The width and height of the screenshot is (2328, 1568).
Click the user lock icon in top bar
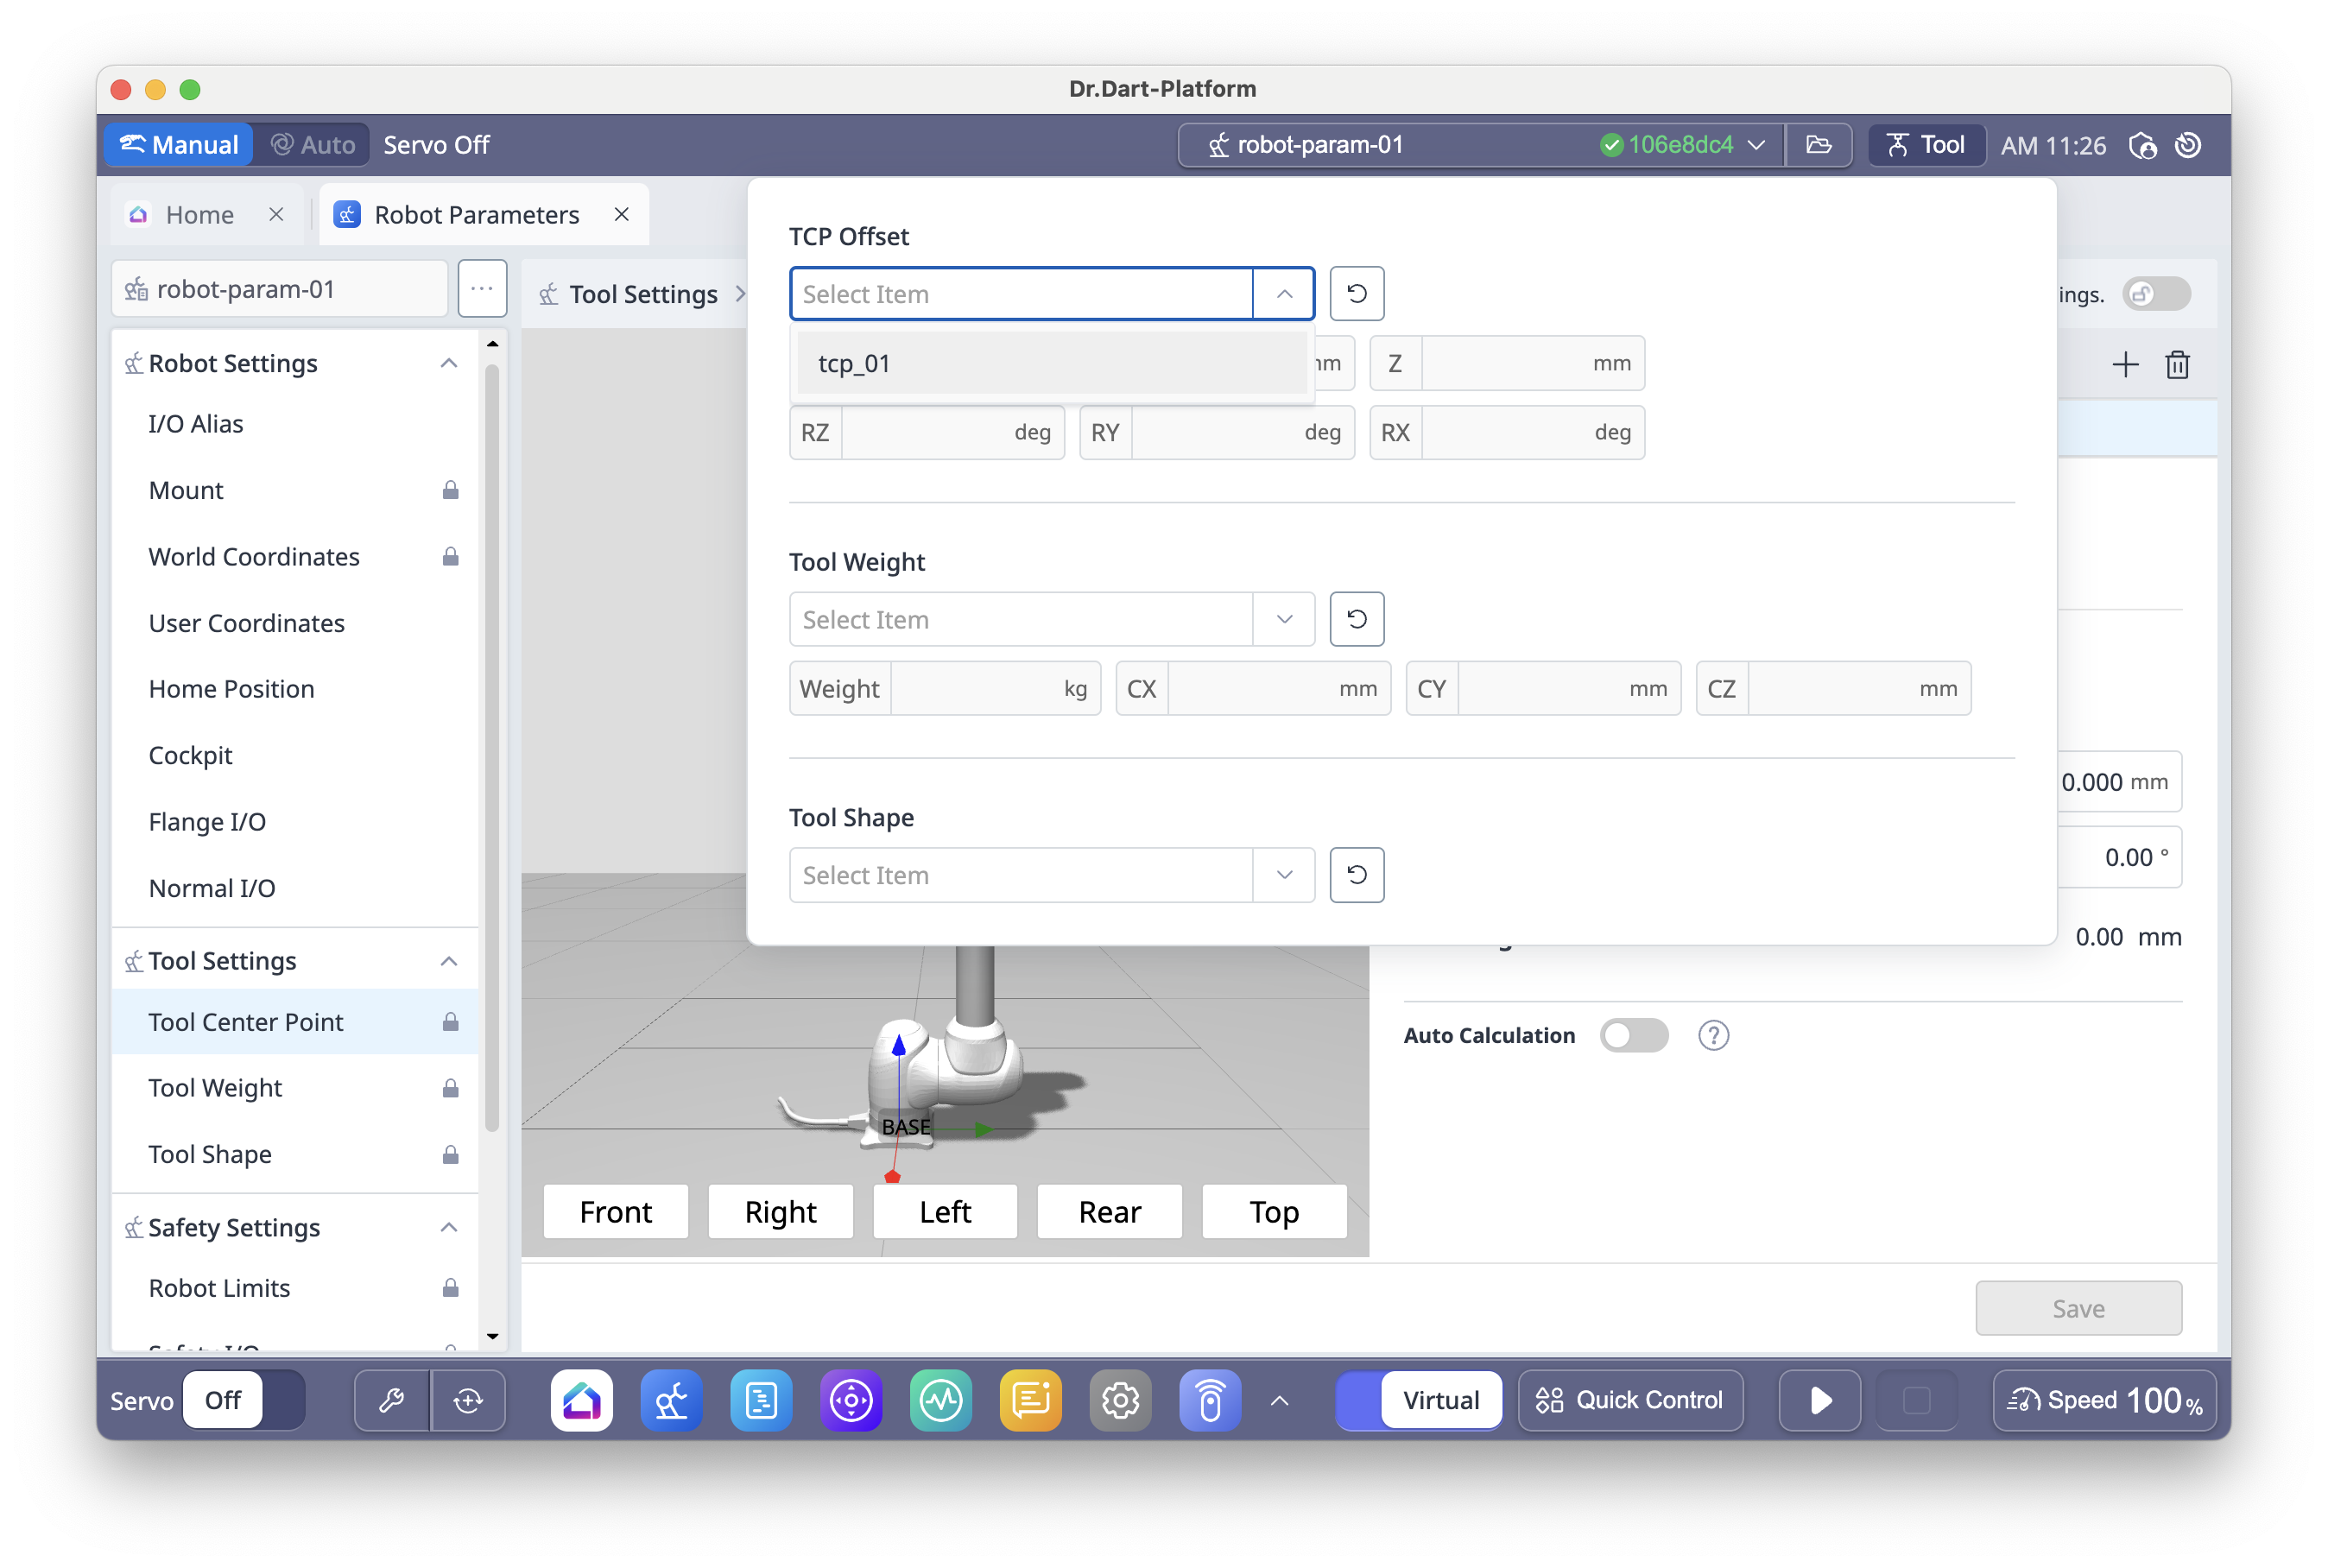coord(2143,145)
